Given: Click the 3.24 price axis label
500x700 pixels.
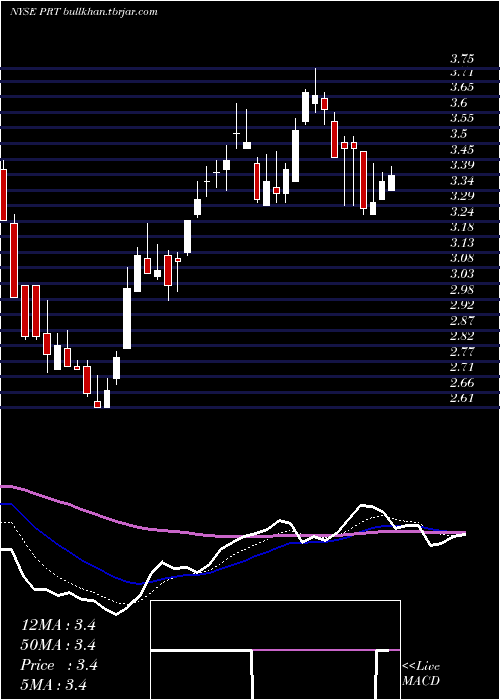Looking at the screenshot, I should 462,212.
